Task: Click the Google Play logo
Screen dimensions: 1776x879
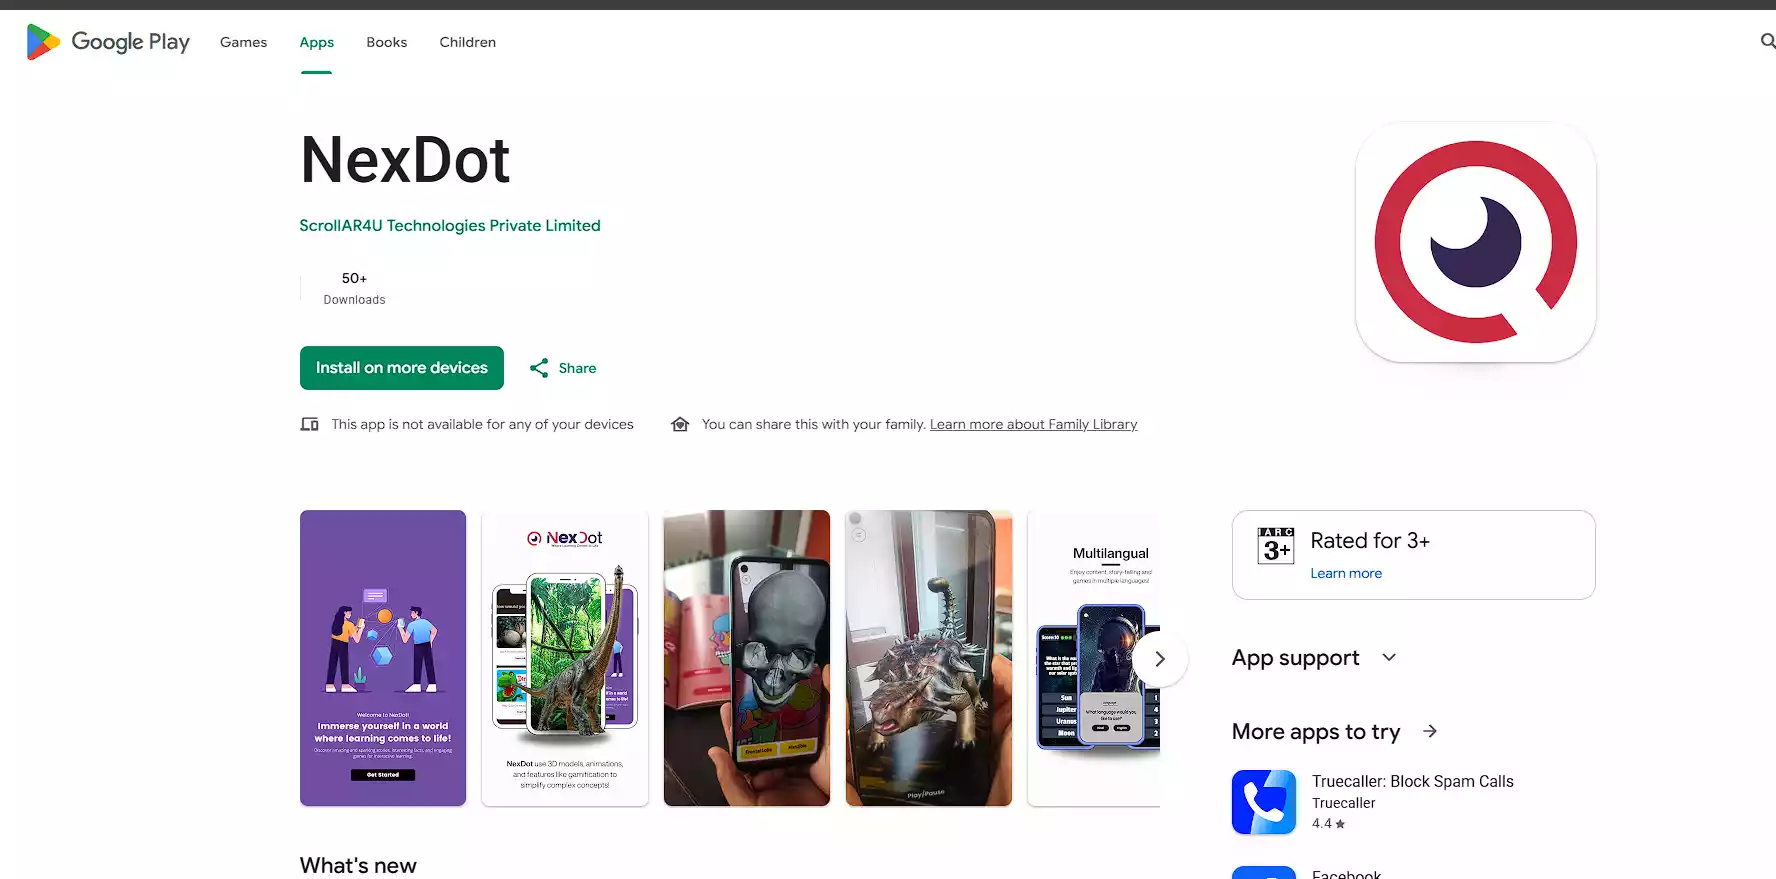Action: 108,42
